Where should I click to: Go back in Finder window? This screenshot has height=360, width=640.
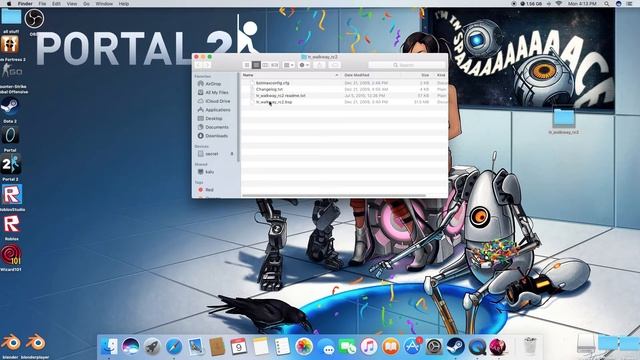click(199, 65)
